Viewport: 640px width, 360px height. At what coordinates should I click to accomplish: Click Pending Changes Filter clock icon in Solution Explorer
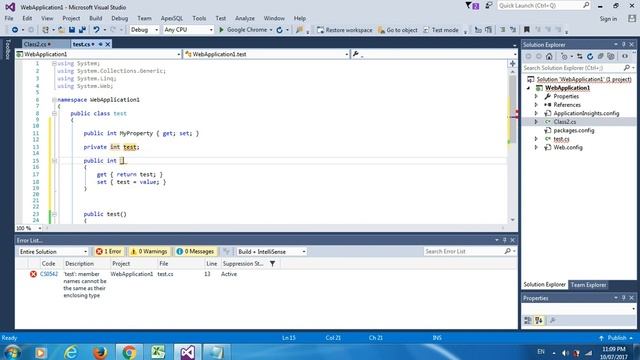[x=564, y=56]
